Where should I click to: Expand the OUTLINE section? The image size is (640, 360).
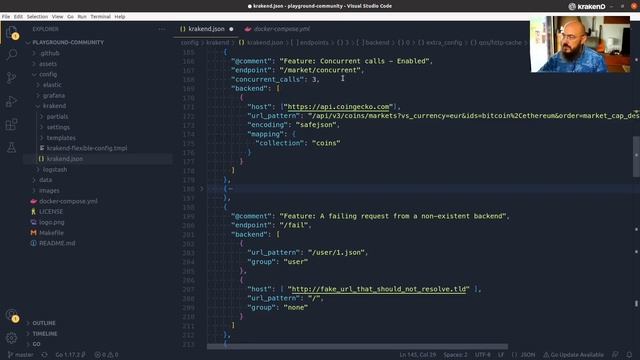[x=44, y=323]
